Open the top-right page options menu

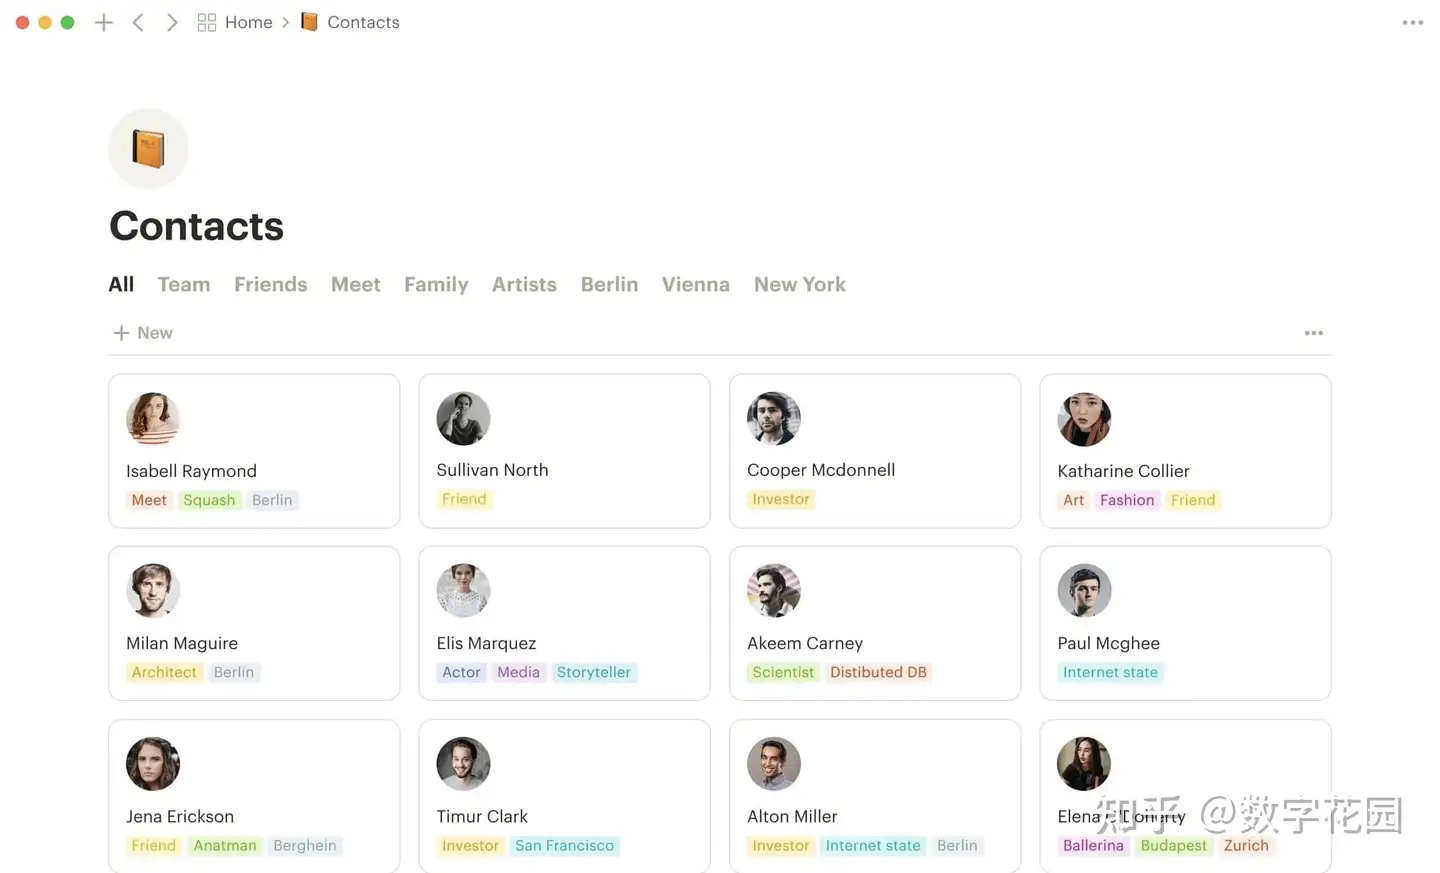[1412, 22]
